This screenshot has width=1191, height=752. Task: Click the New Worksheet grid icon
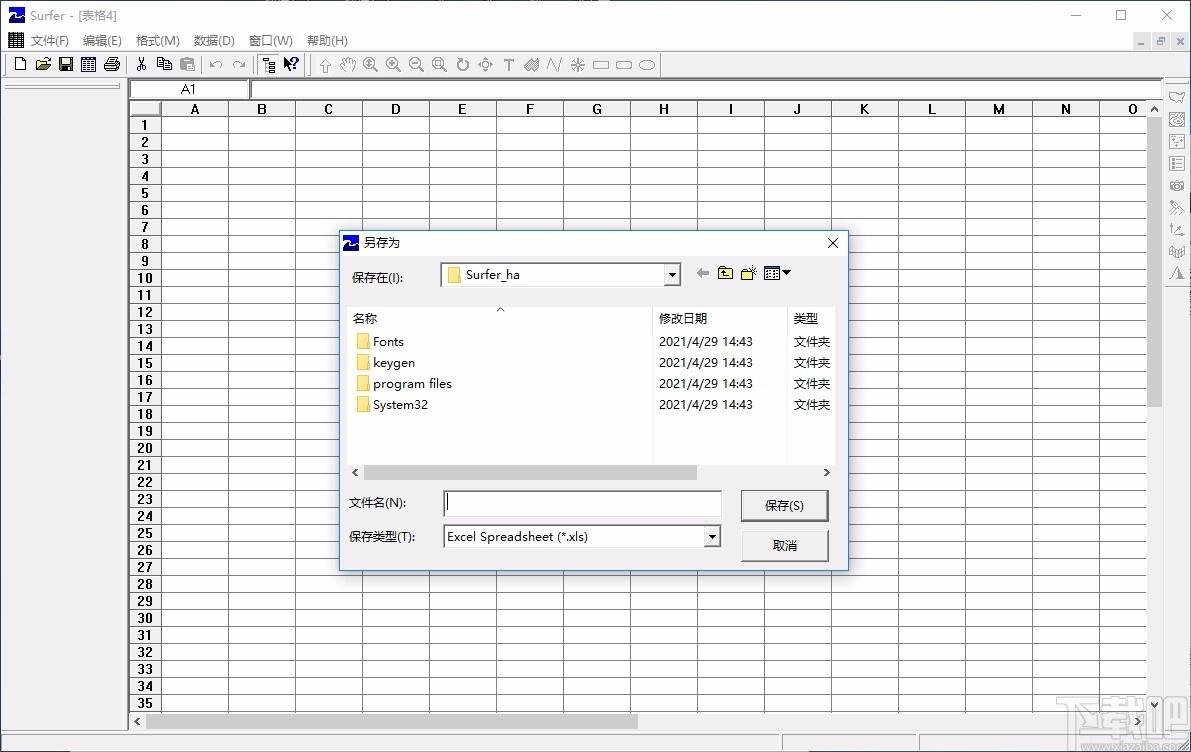tap(89, 65)
